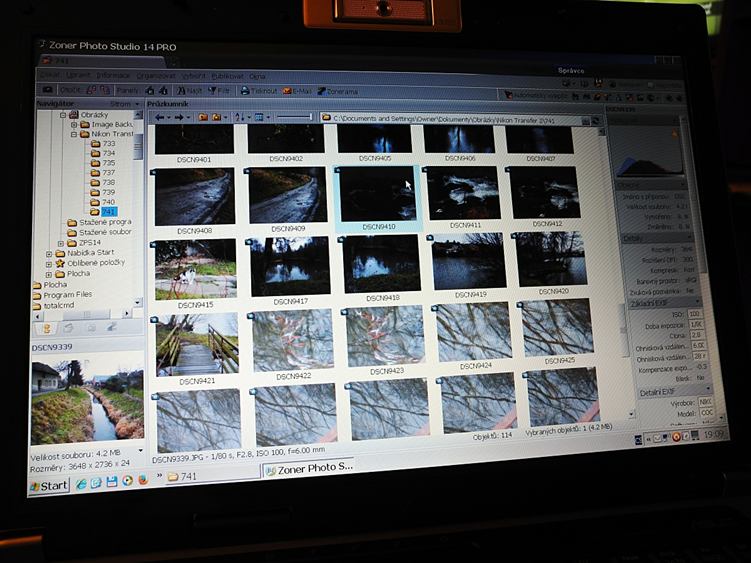The height and width of the screenshot is (563, 751).
Task: Click the third icon in Navigátor tab strip
Action: 91,327
